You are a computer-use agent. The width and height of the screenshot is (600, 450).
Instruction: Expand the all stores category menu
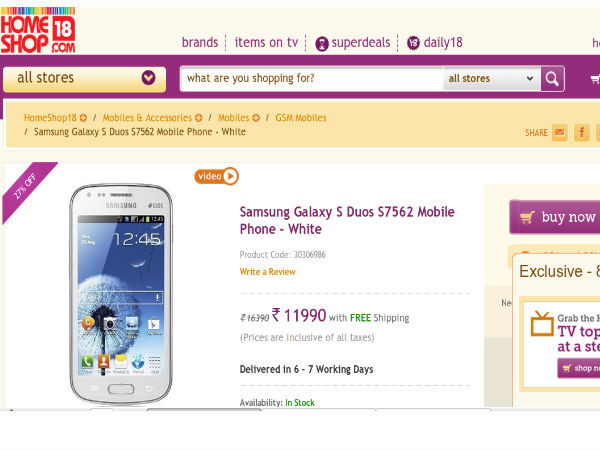(148, 78)
